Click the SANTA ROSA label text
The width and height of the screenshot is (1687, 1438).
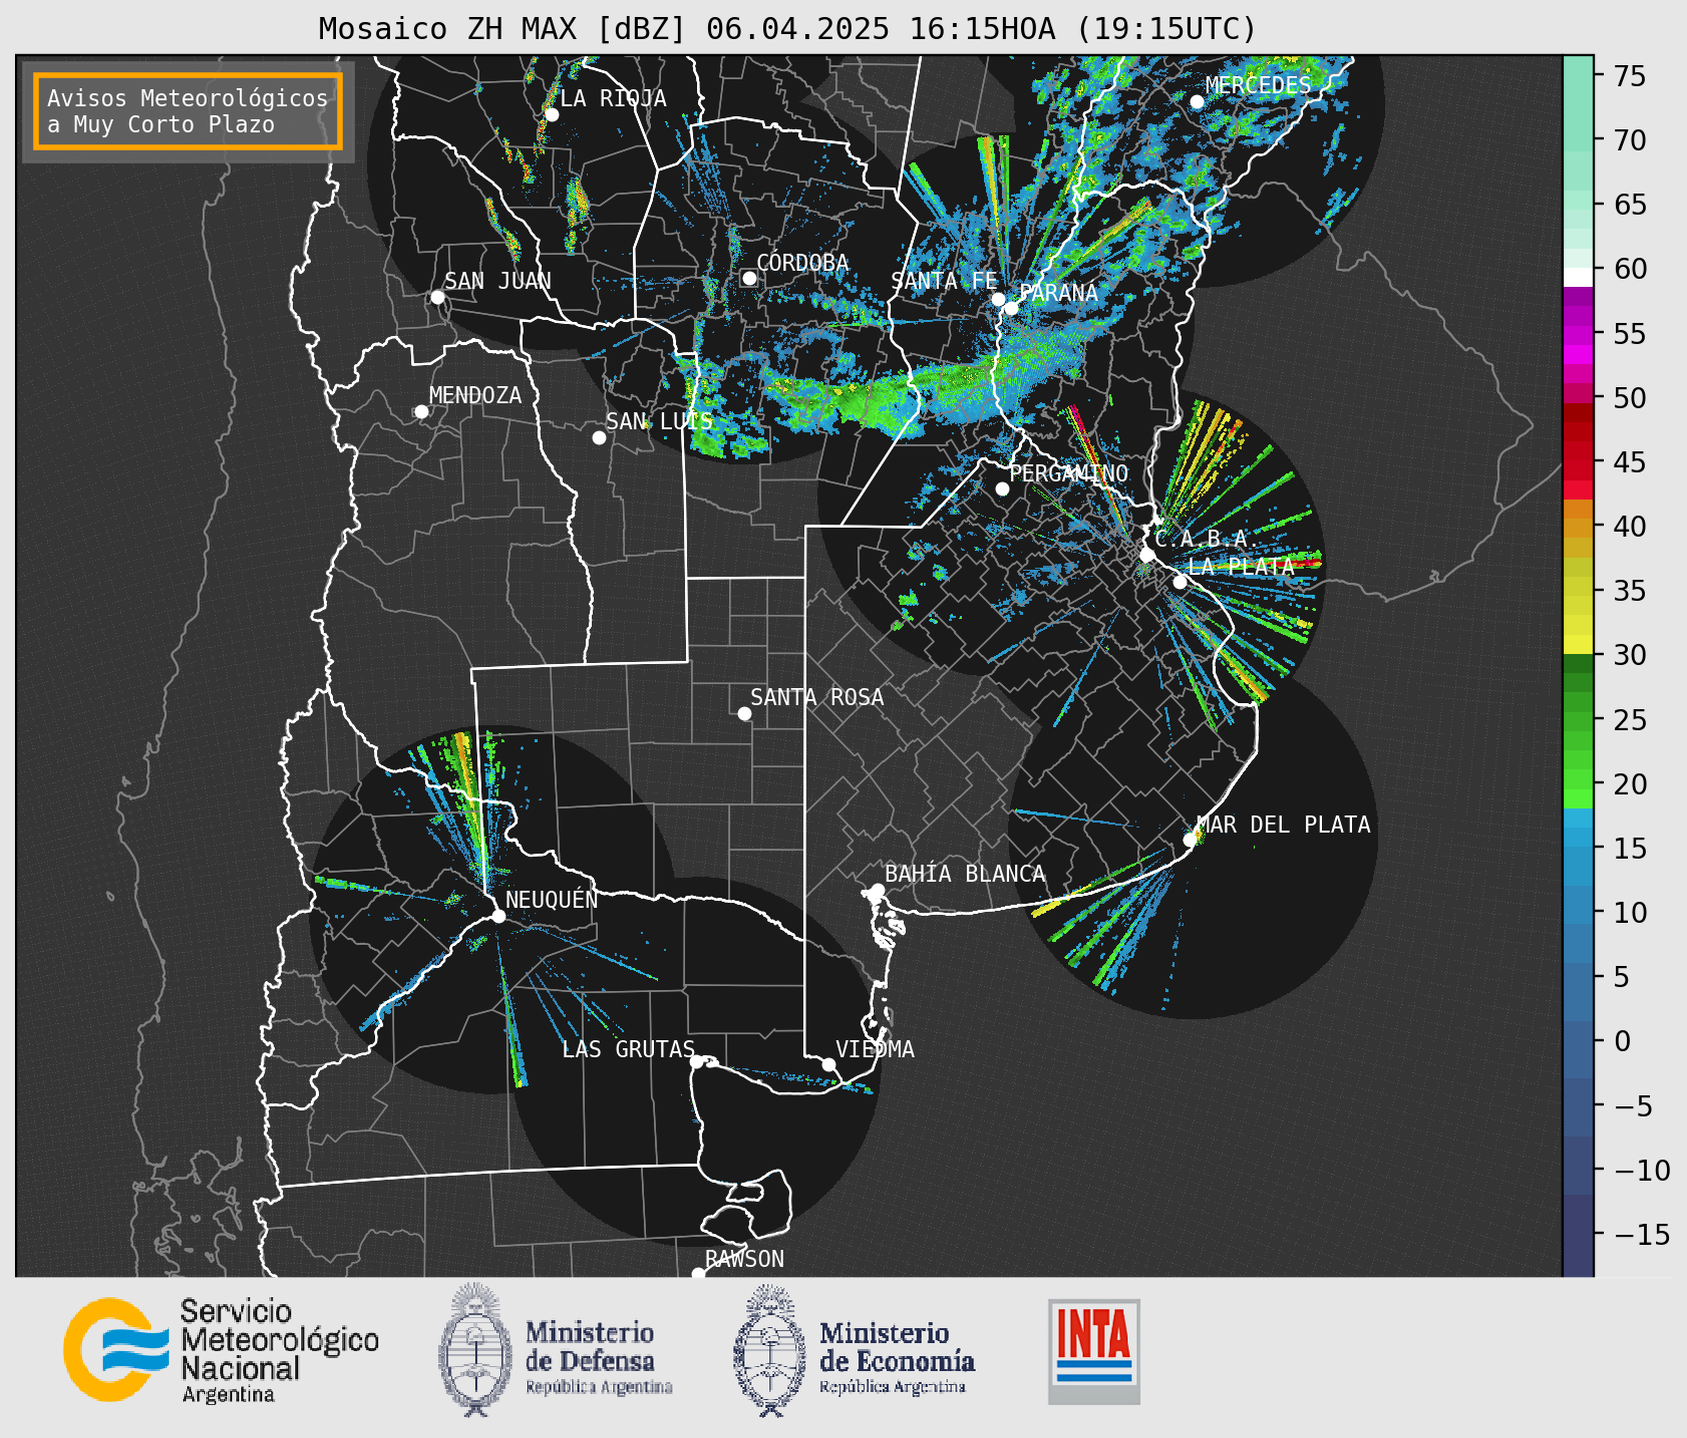coord(817,698)
